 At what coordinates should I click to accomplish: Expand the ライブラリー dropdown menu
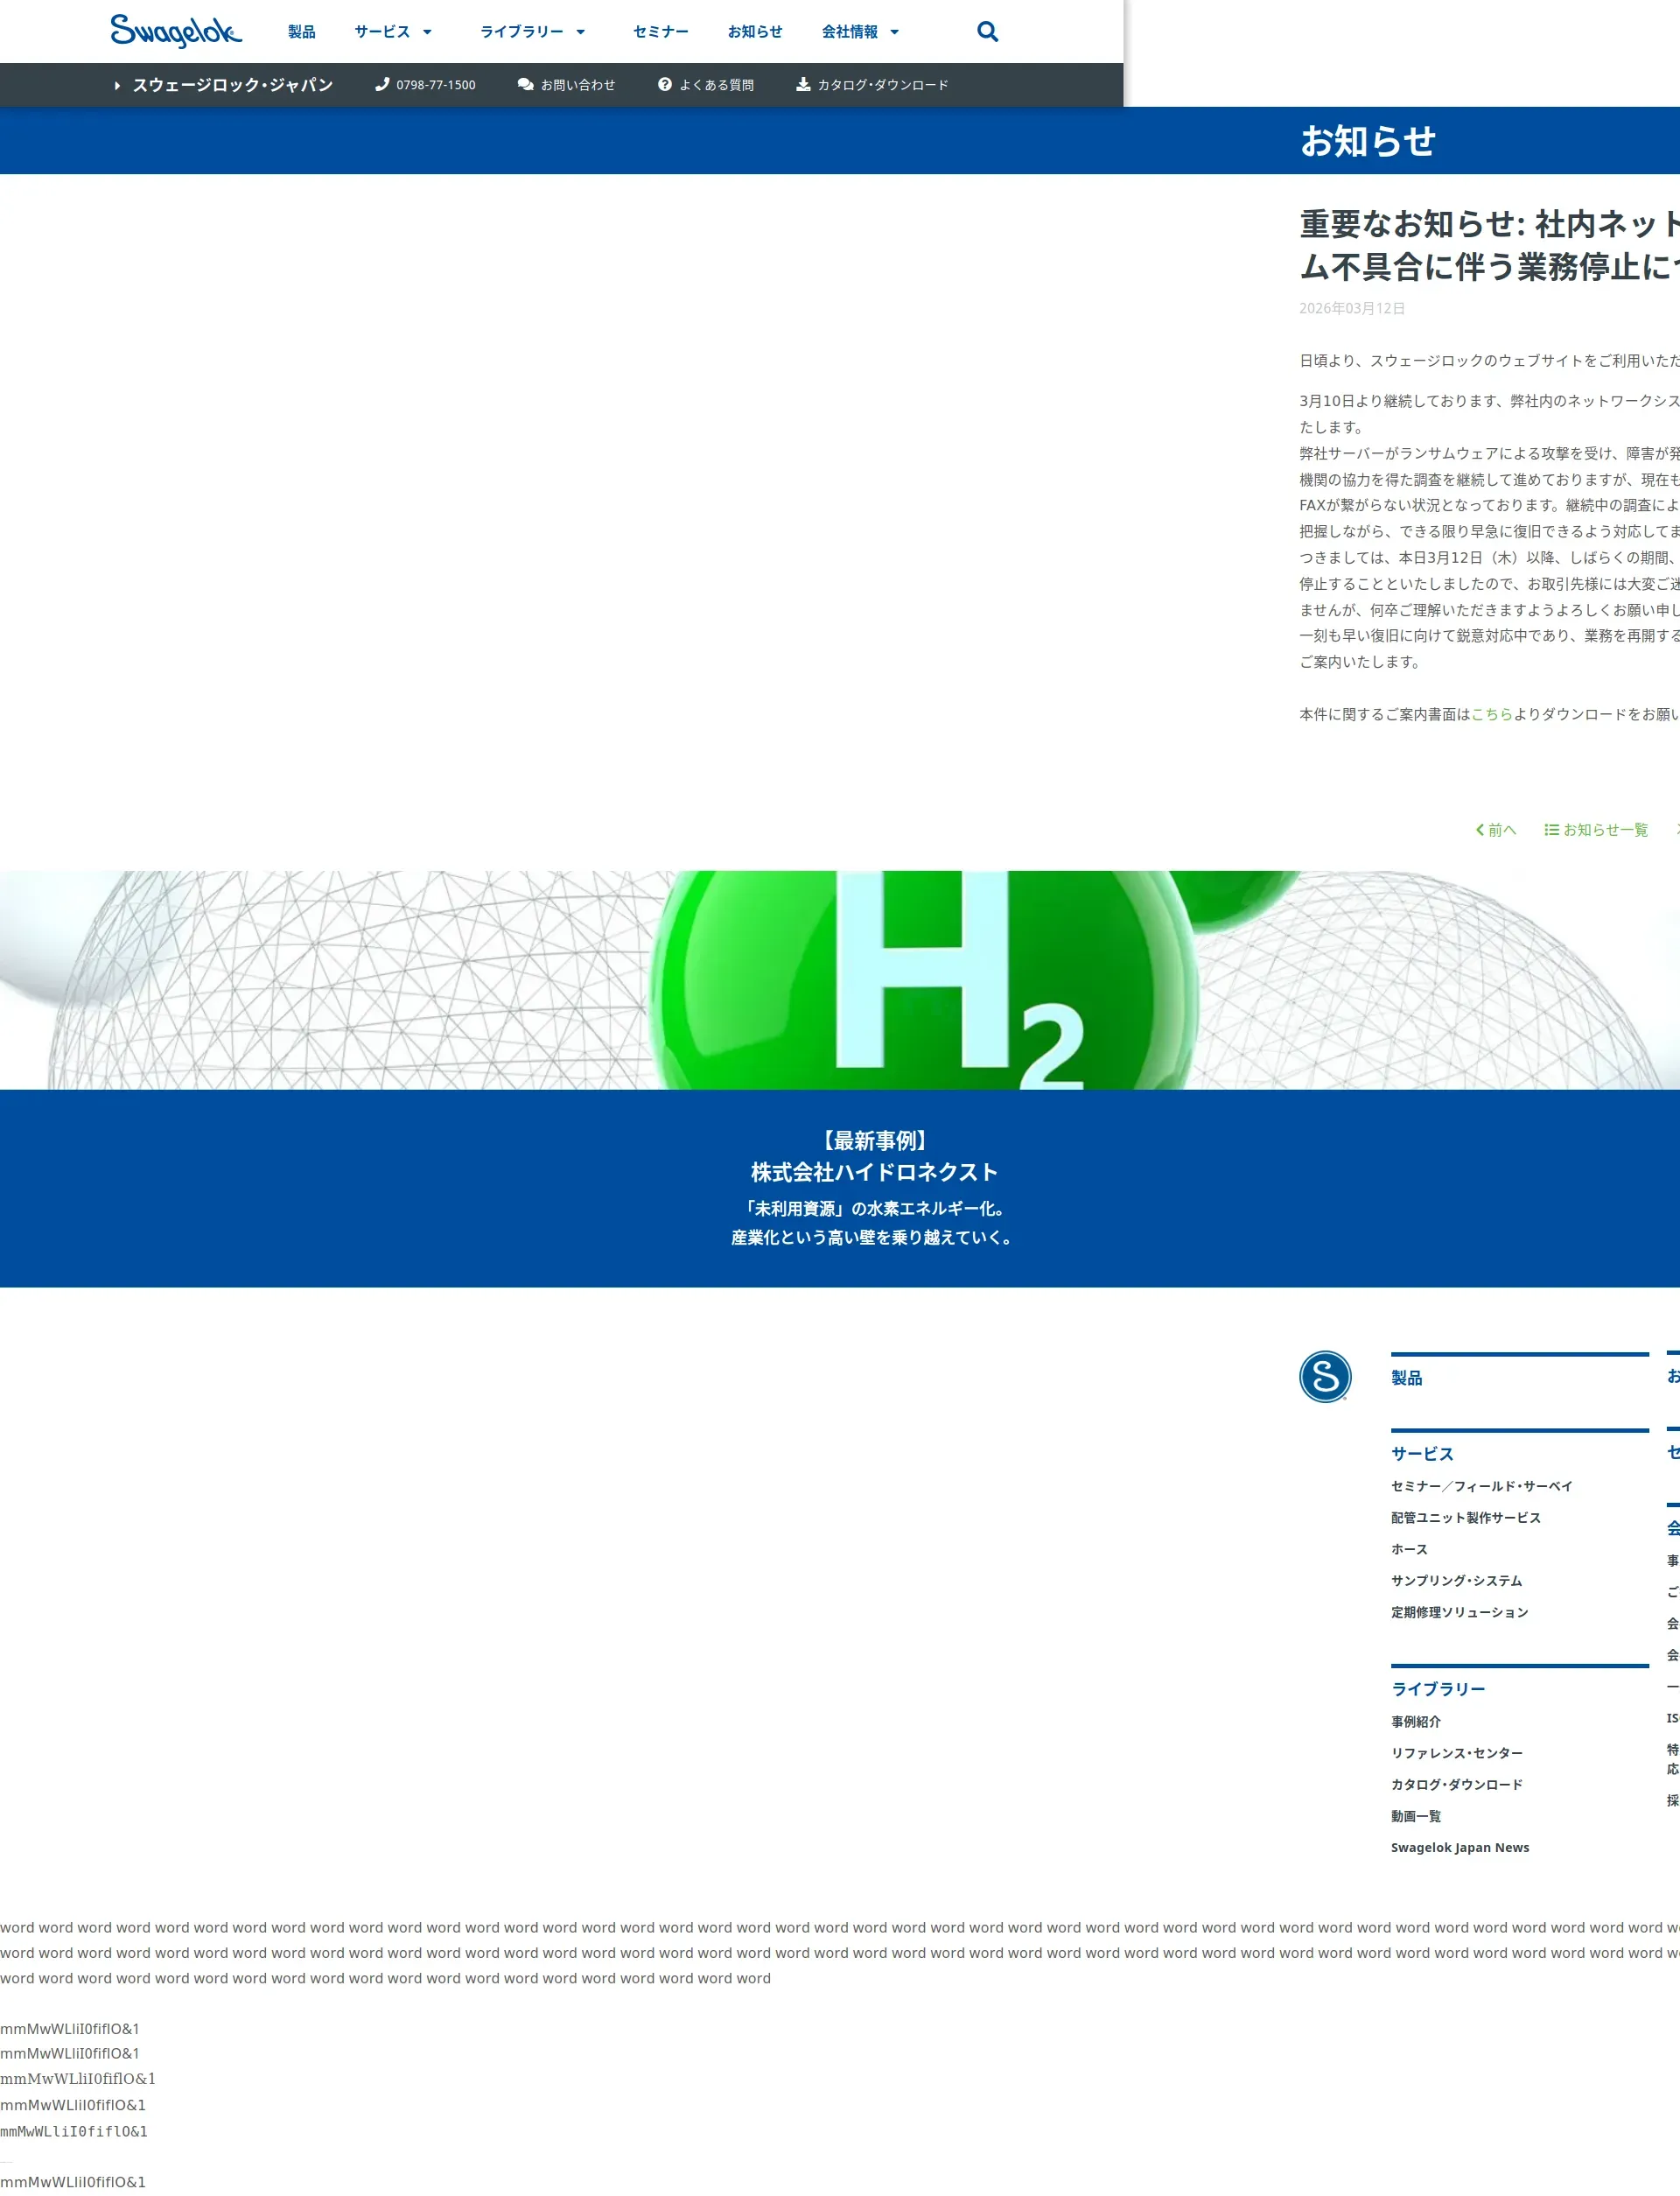point(532,32)
